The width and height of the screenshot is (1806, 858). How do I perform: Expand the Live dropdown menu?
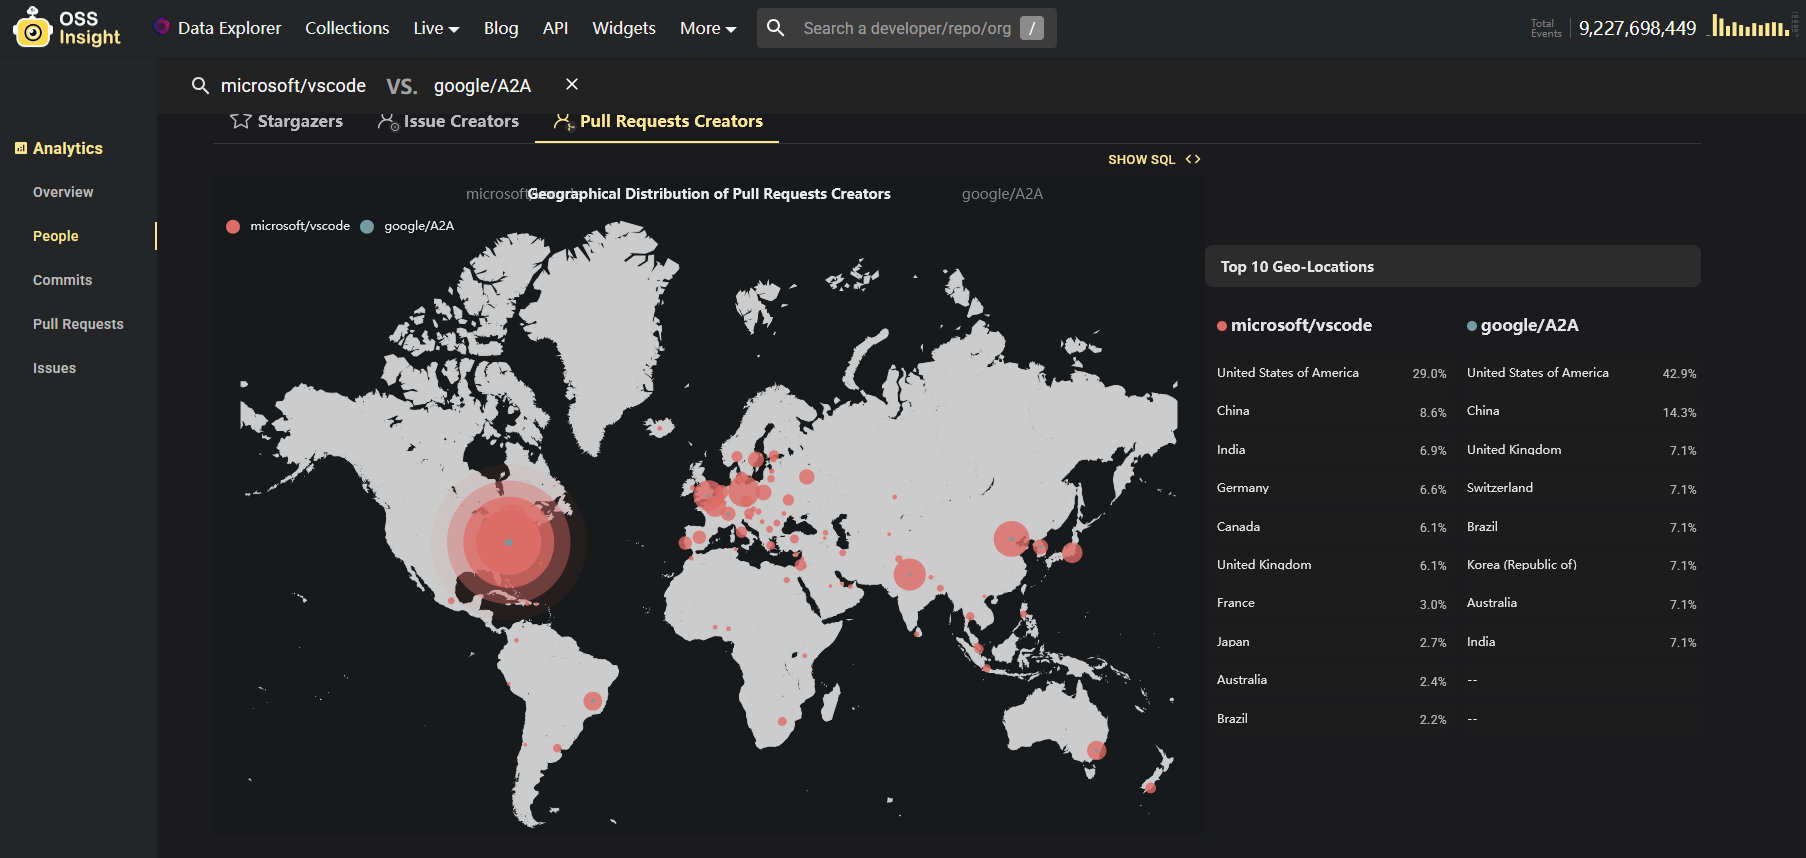click(x=436, y=28)
